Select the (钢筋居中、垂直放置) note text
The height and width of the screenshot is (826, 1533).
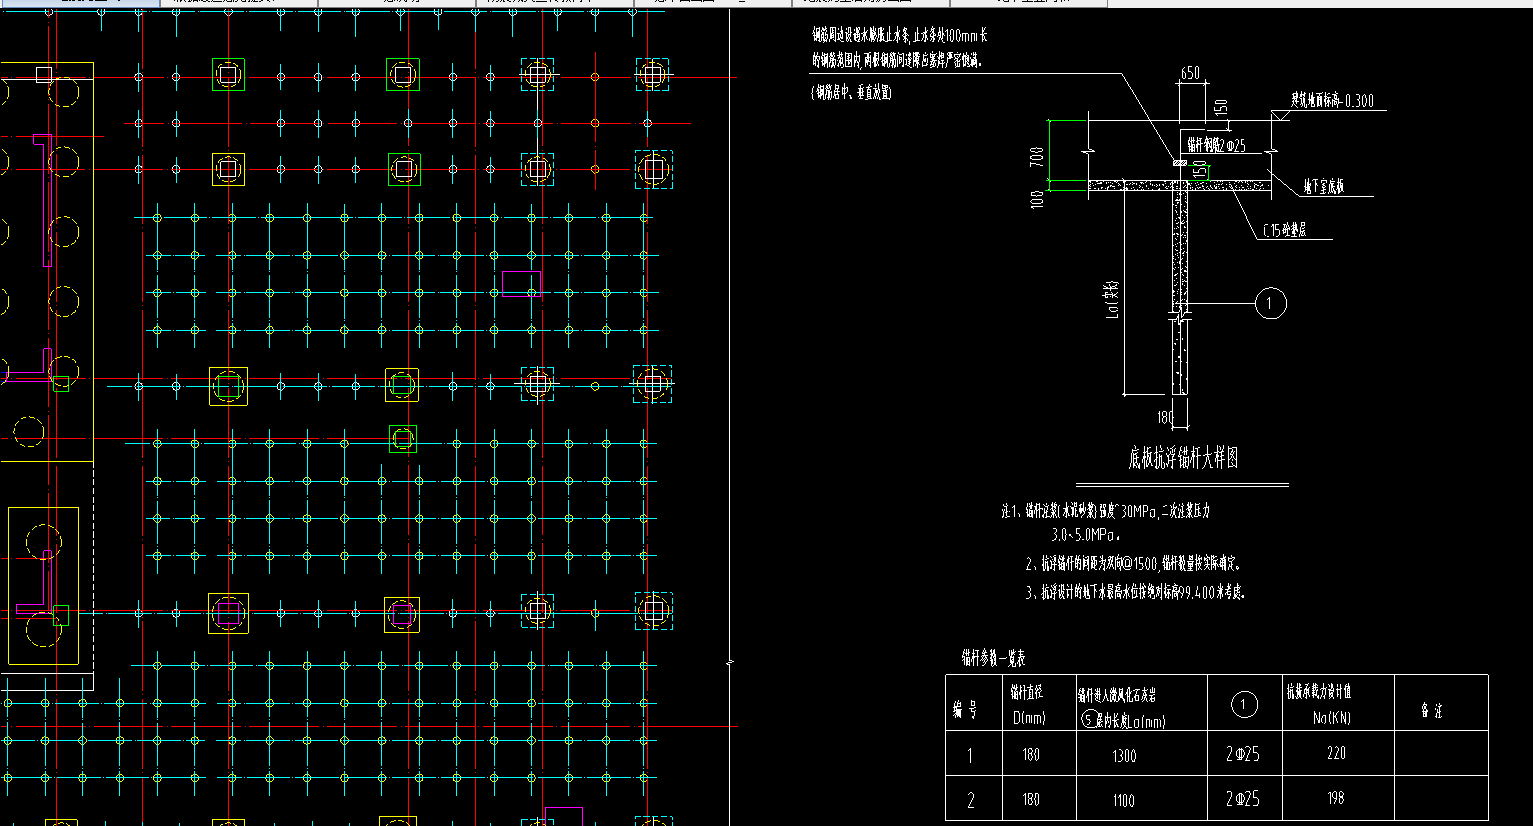851,93
